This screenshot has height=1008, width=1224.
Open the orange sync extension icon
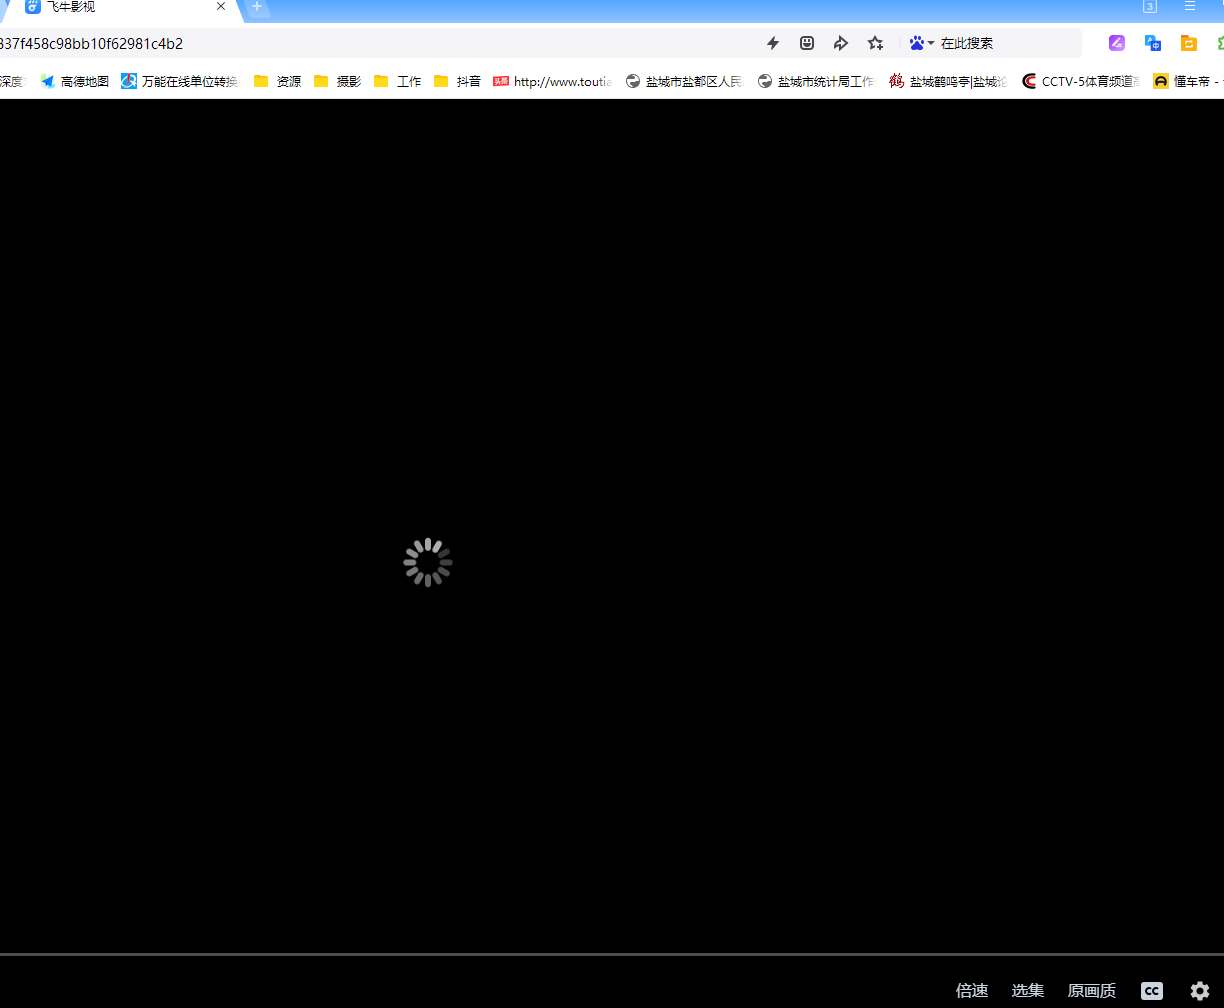click(x=1188, y=43)
